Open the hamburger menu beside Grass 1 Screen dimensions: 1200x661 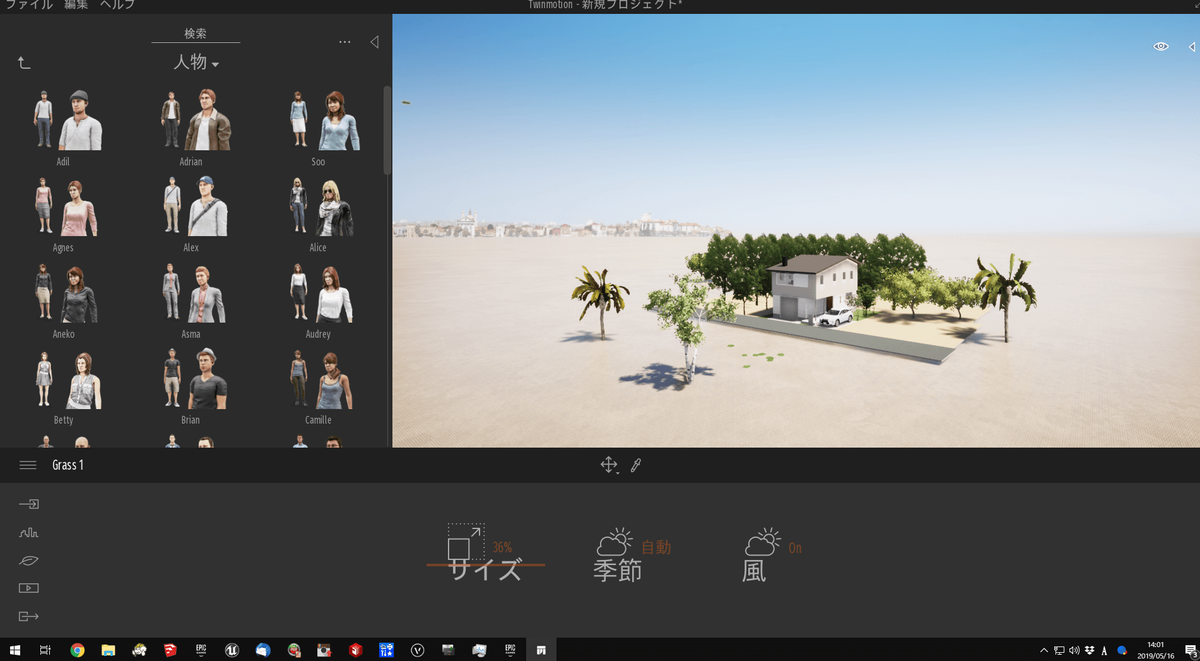click(x=28, y=465)
